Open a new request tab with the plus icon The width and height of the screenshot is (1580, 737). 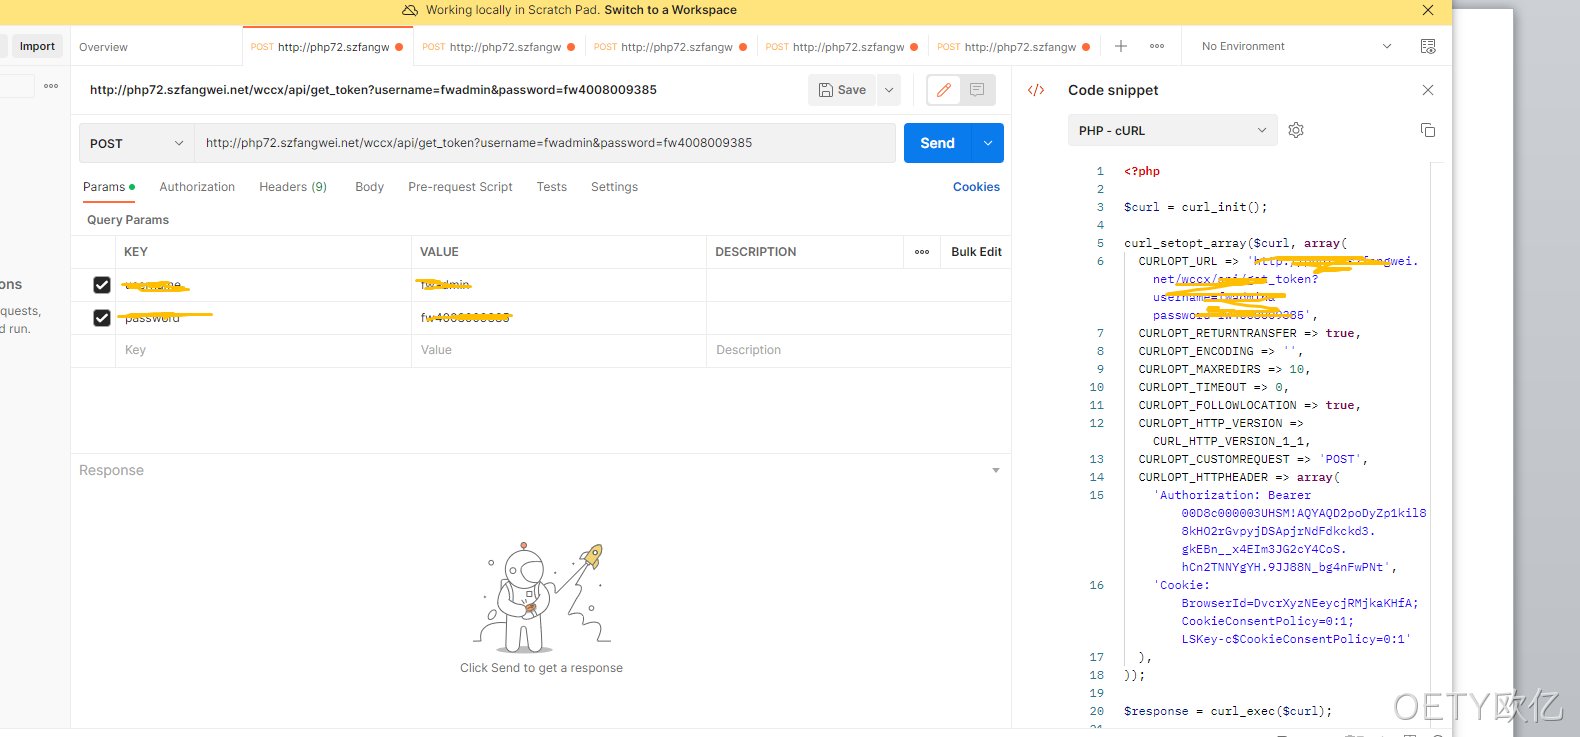click(1121, 46)
